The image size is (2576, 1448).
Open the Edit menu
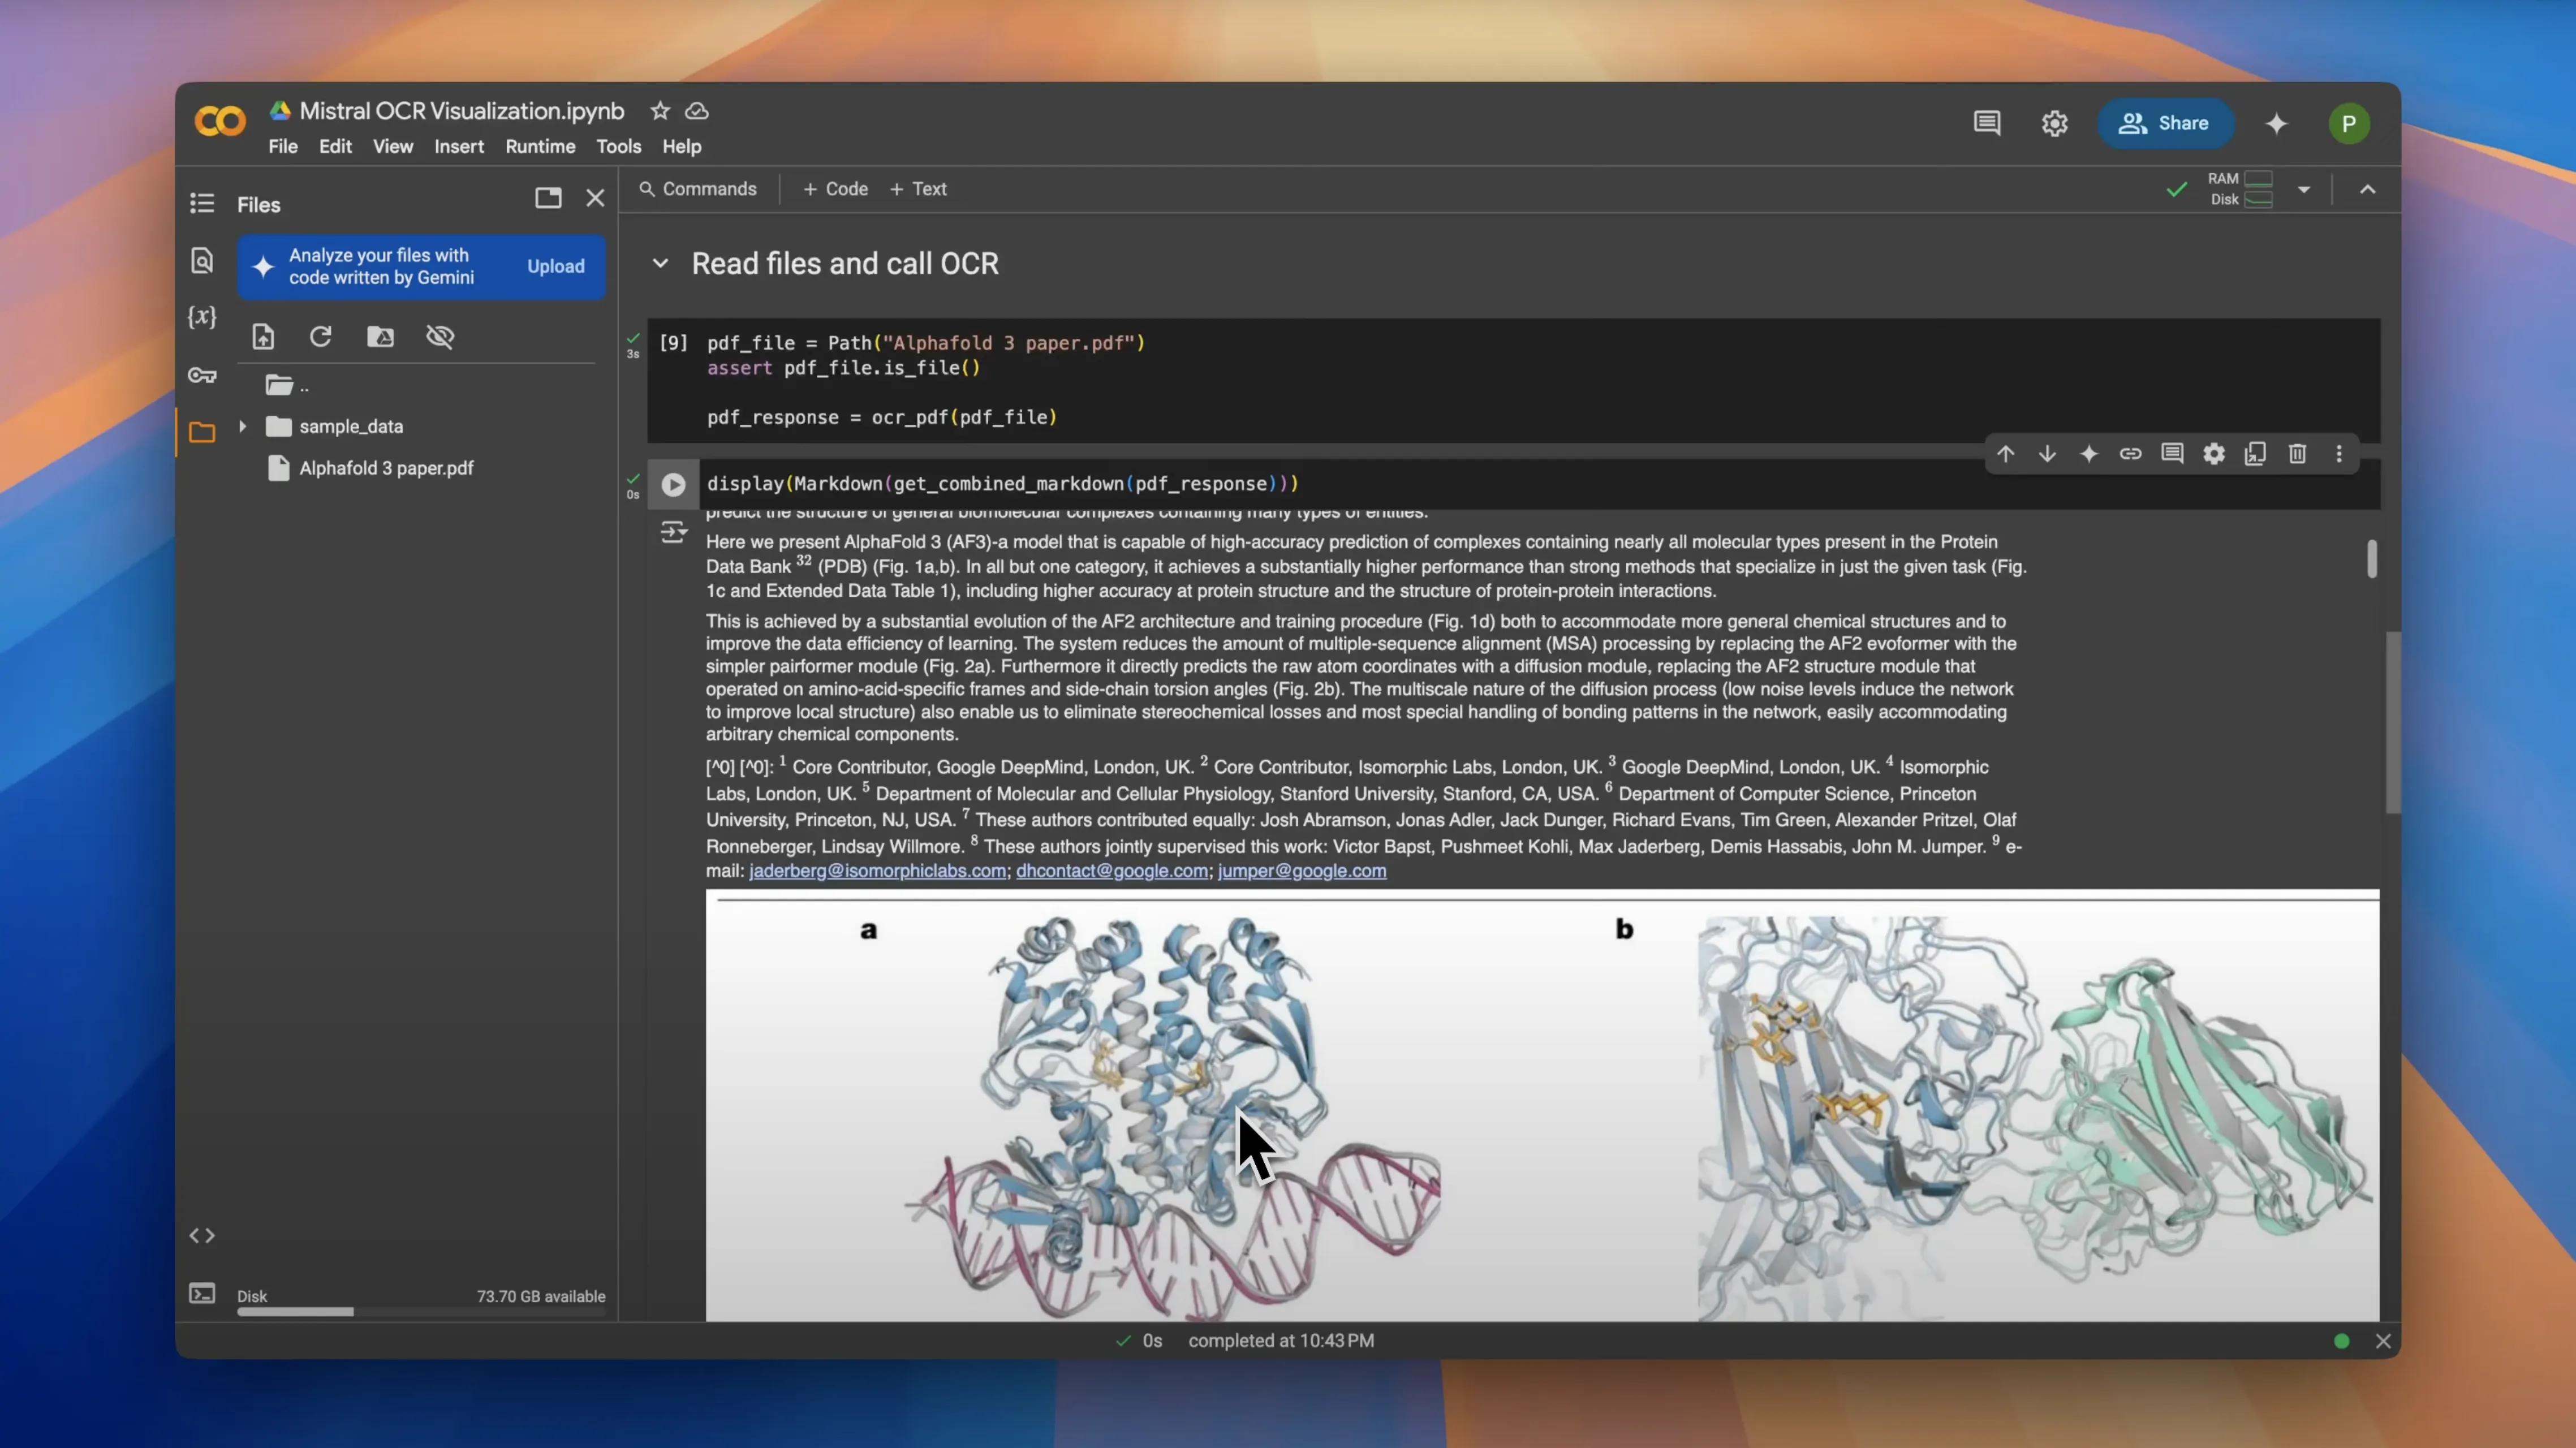pyautogui.click(x=335, y=146)
